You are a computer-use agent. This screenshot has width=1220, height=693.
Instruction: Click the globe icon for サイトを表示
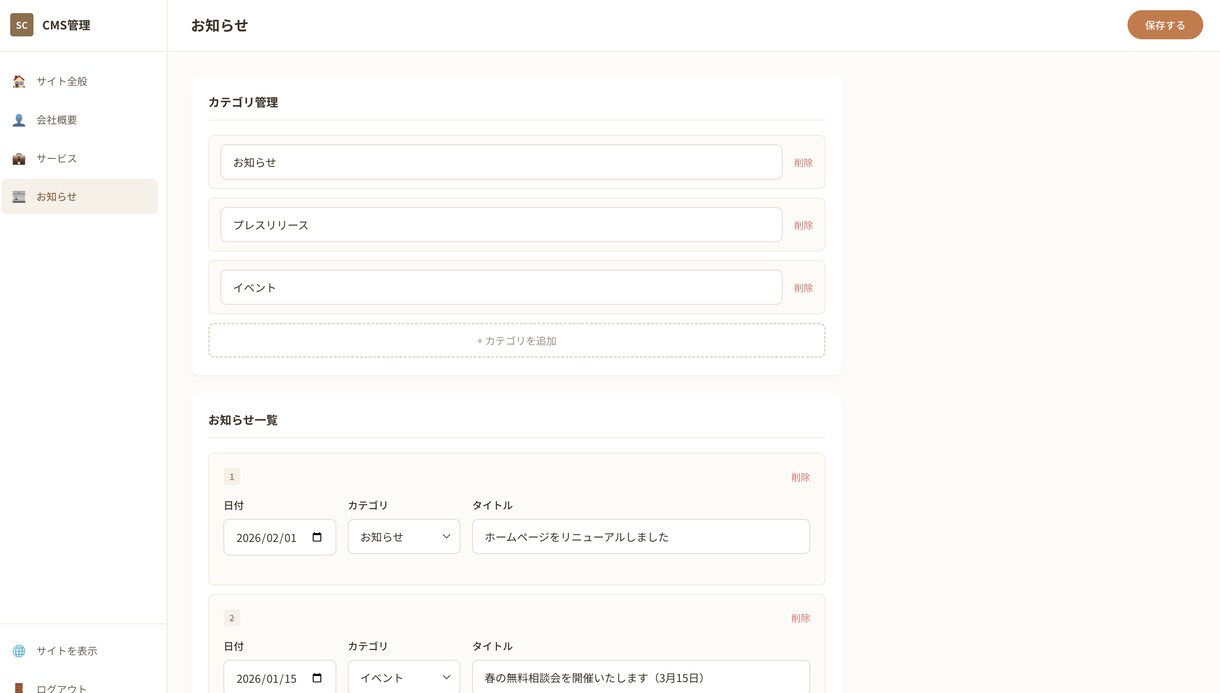(x=19, y=651)
